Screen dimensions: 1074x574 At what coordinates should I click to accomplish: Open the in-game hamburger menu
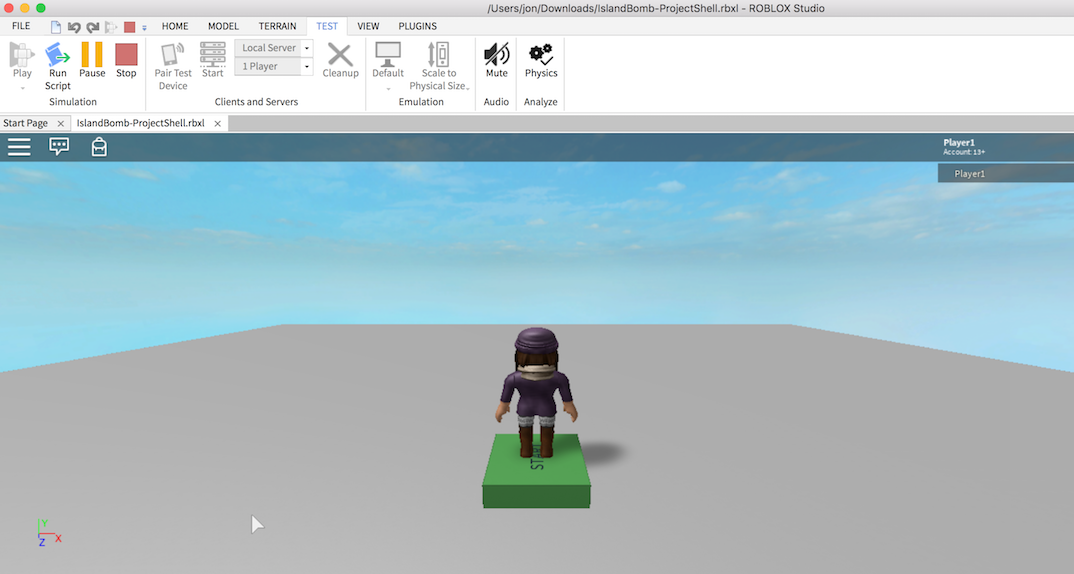(19, 147)
